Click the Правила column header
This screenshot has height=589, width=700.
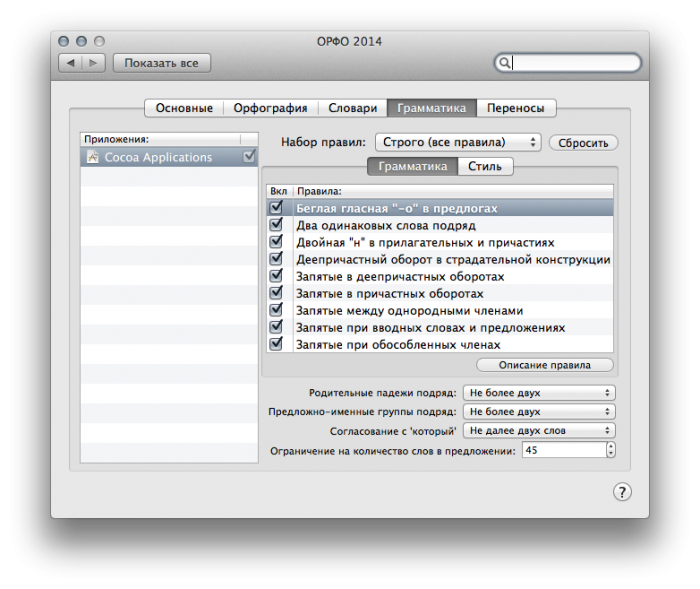tap(453, 191)
